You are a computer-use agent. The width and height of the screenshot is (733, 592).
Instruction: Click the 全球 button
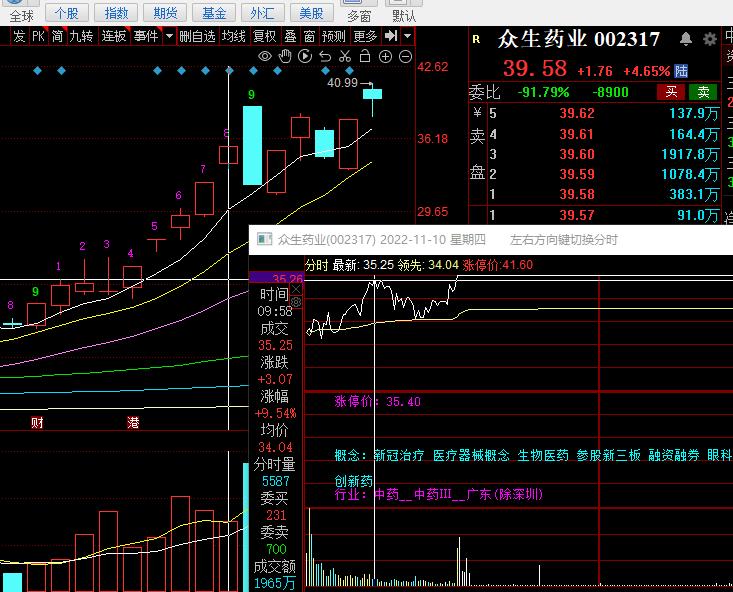coord(22,16)
